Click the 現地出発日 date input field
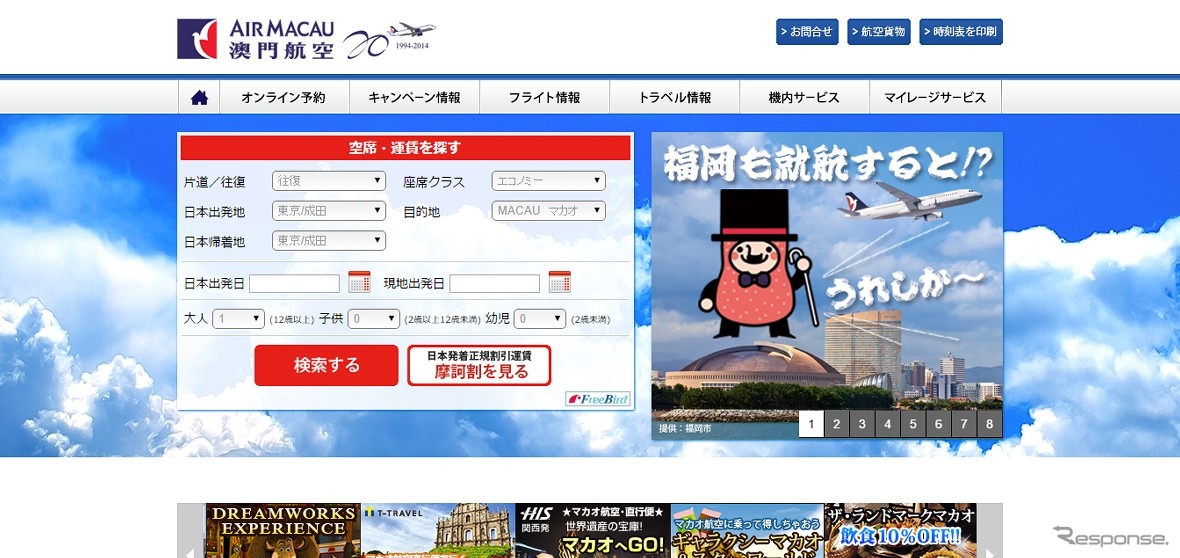 click(494, 283)
